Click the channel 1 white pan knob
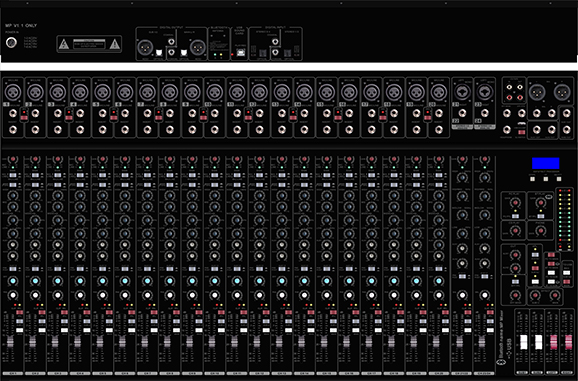The height and width of the screenshot is (381, 578). (13, 295)
